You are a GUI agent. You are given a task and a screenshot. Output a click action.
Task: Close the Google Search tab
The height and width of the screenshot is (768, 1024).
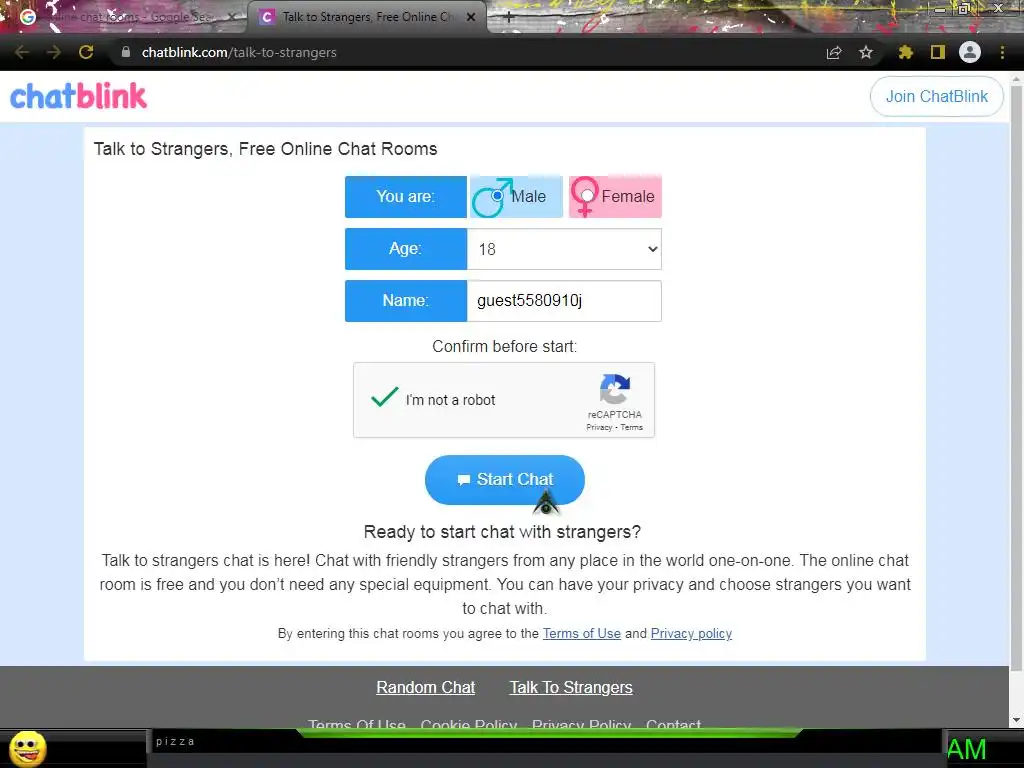[x=232, y=17]
